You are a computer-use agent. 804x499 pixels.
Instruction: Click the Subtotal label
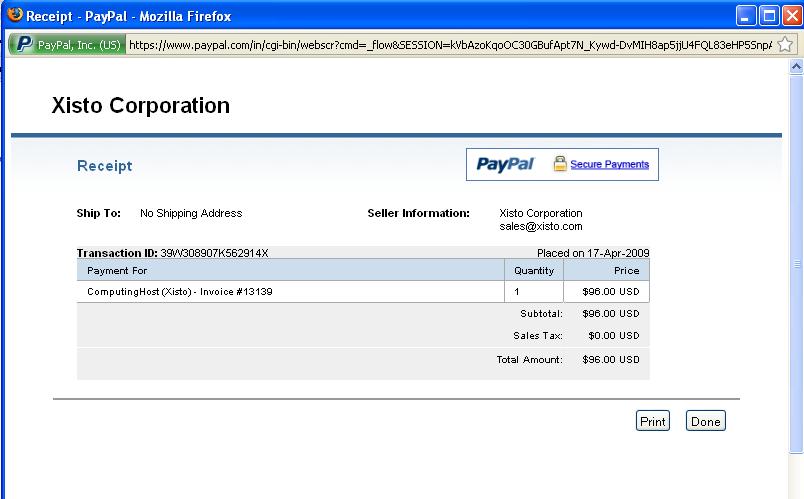click(541, 313)
